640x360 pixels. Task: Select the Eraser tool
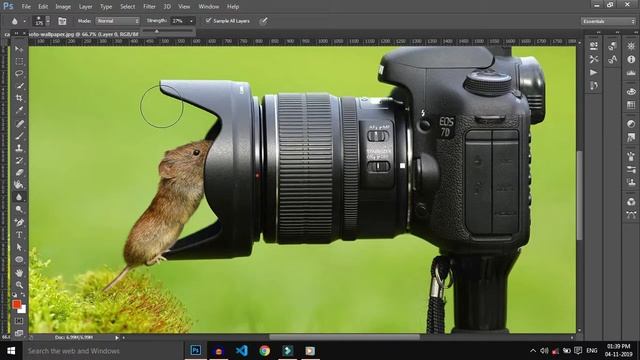click(x=19, y=173)
